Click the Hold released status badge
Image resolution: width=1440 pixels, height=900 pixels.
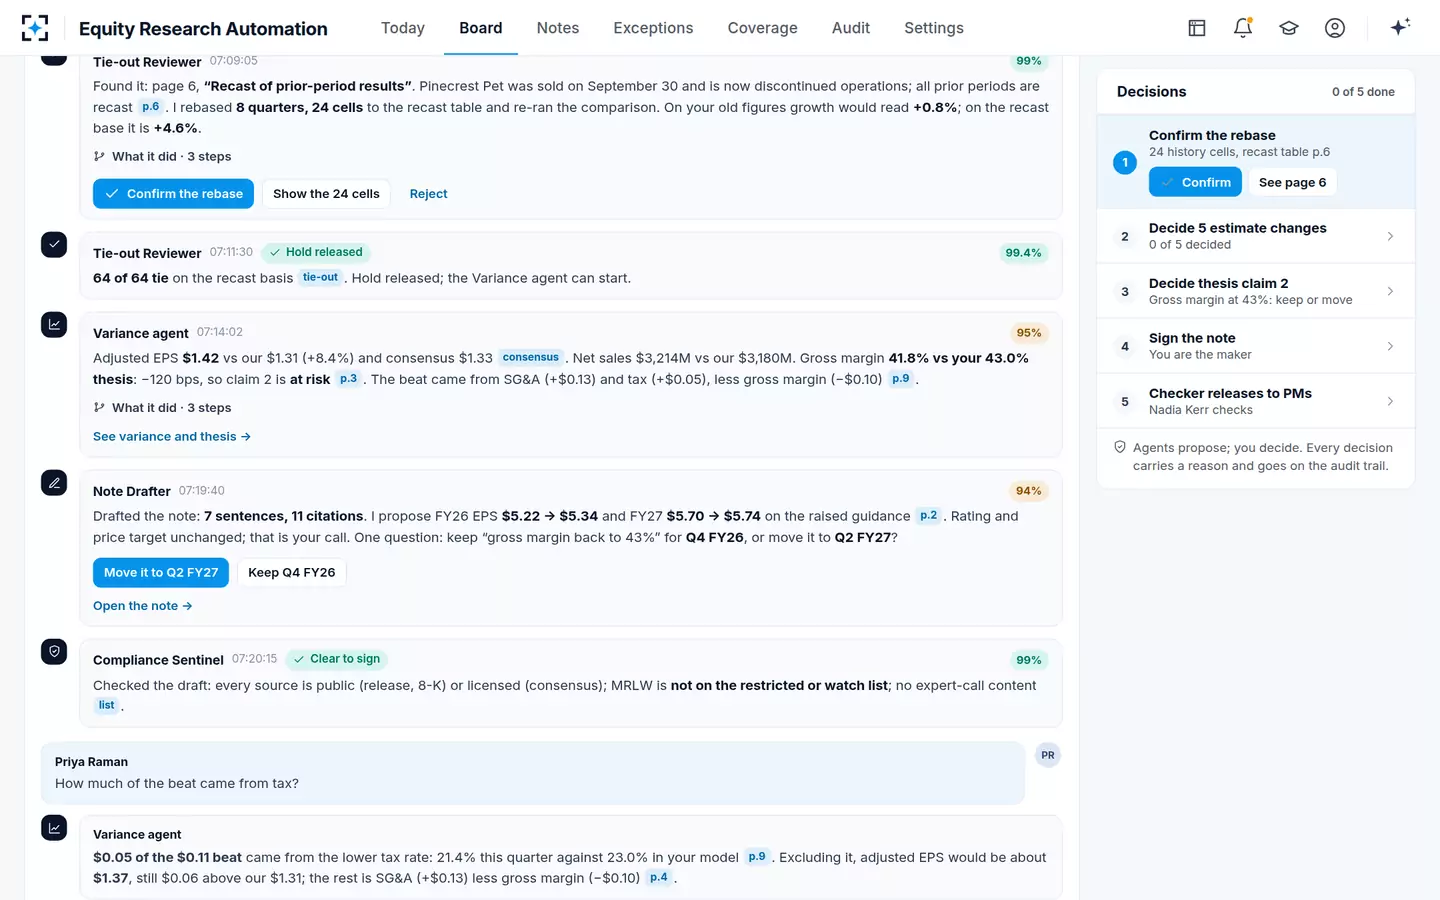(x=316, y=252)
